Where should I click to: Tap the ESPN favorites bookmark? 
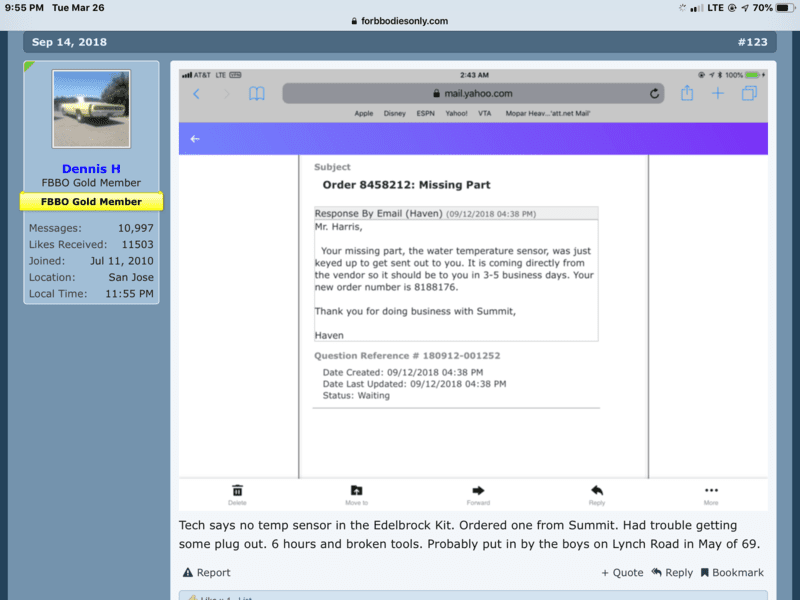click(426, 113)
